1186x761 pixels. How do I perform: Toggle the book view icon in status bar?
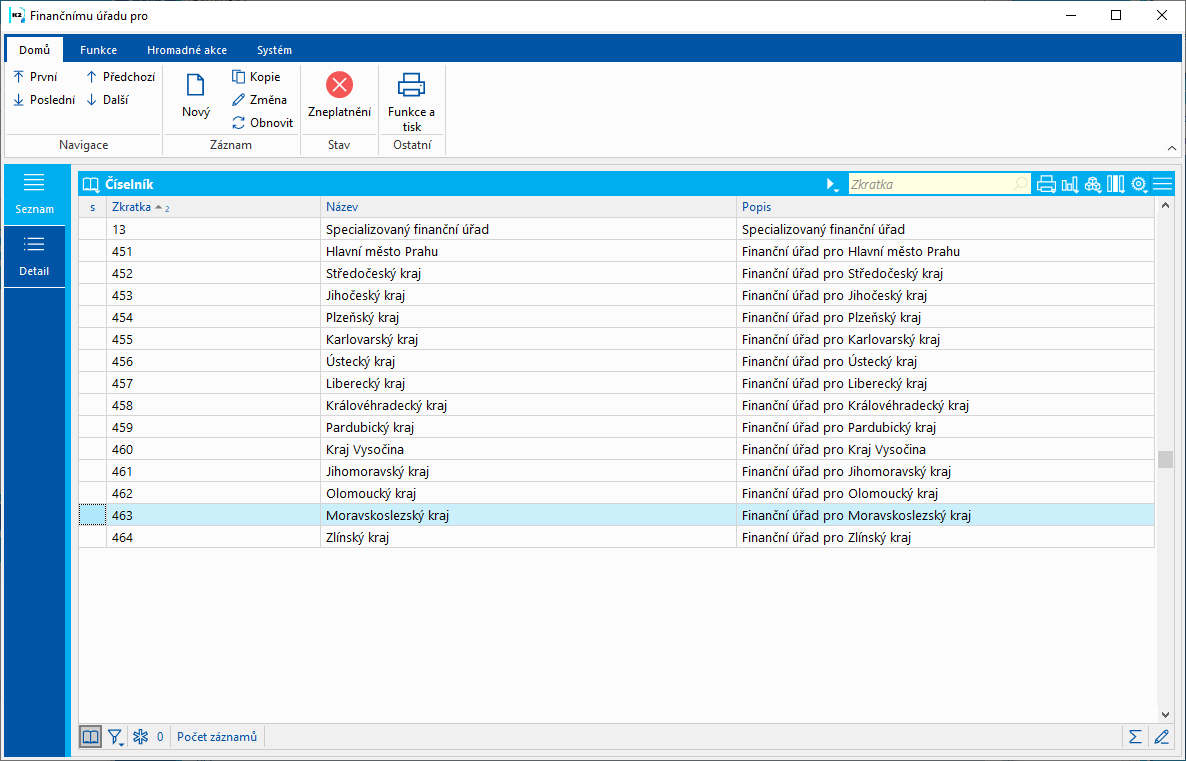90,737
